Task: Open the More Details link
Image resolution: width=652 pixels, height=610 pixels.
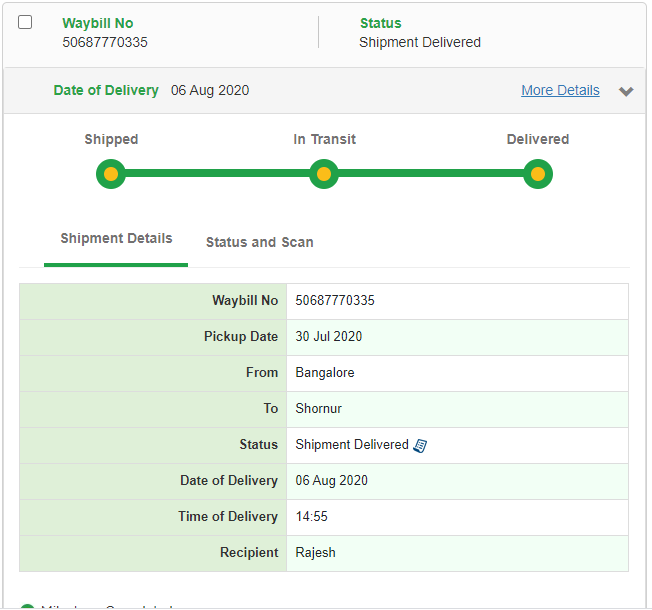Action: click(560, 90)
